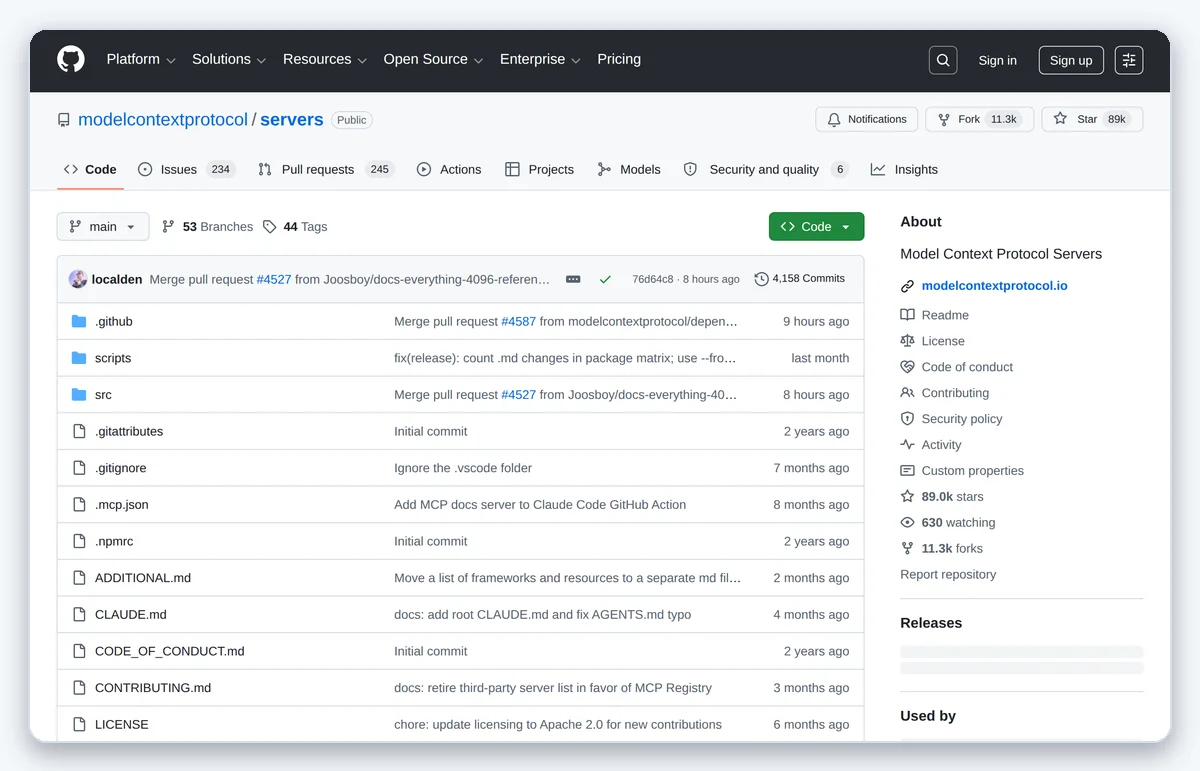Select the Code tab
The image size is (1200, 771).
click(90, 169)
